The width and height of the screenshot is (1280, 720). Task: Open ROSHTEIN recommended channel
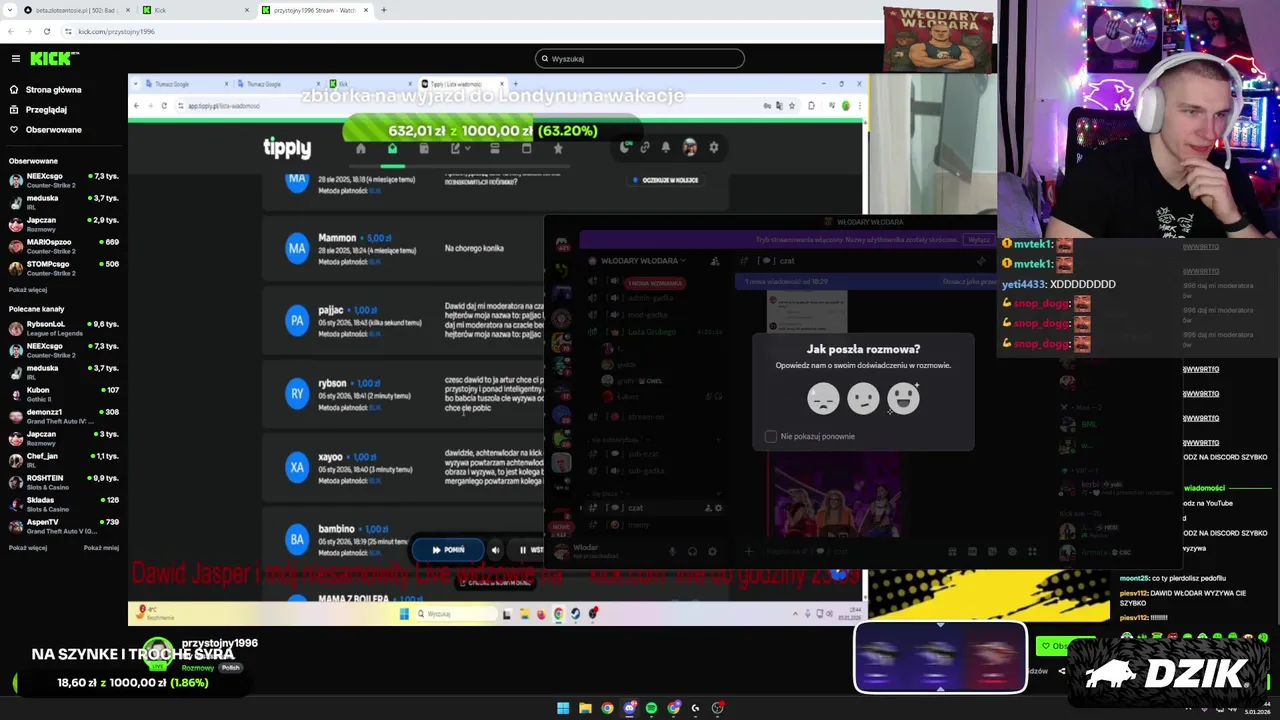(63, 482)
